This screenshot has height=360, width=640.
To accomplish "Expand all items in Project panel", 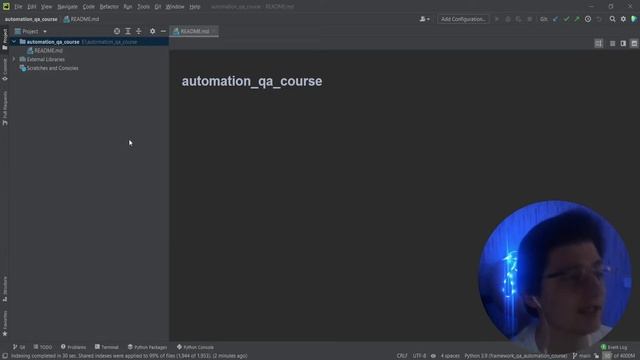I will pyautogui.click(x=128, y=31).
